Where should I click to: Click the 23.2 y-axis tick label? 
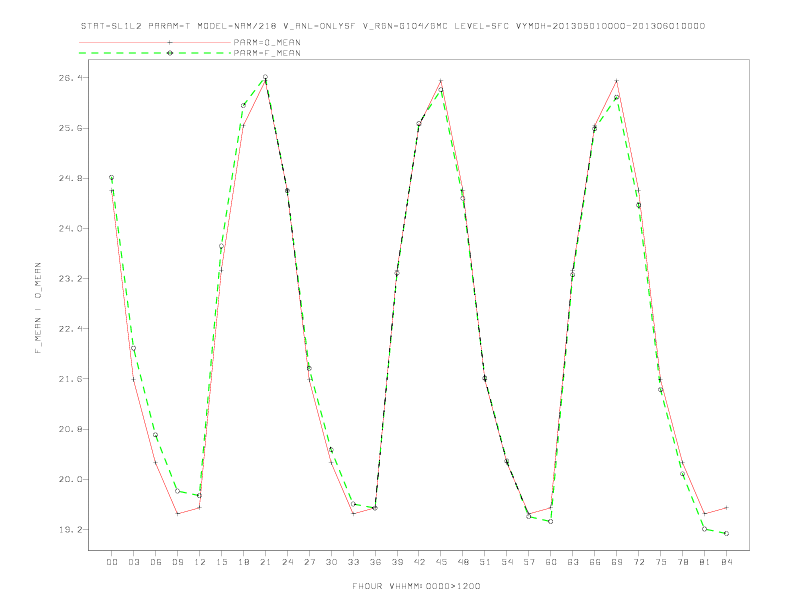(70, 279)
